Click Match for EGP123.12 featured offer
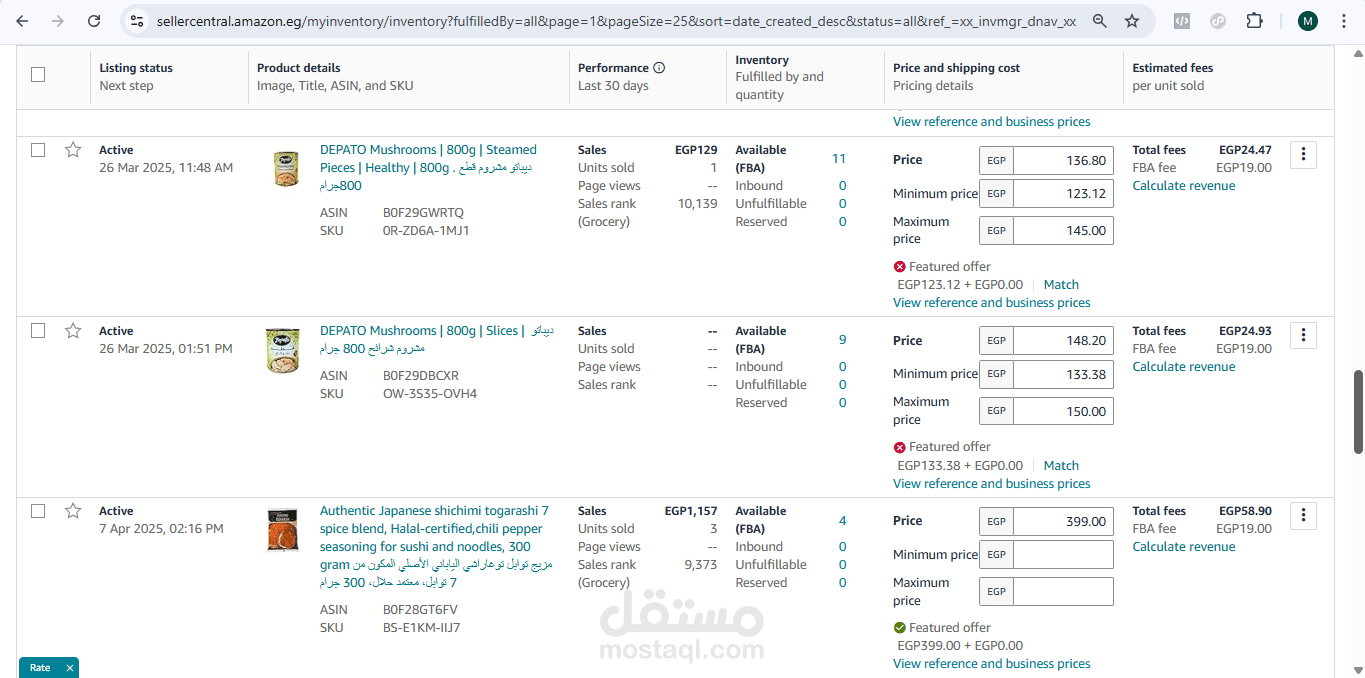The height and width of the screenshot is (678, 1365). click(x=1061, y=285)
